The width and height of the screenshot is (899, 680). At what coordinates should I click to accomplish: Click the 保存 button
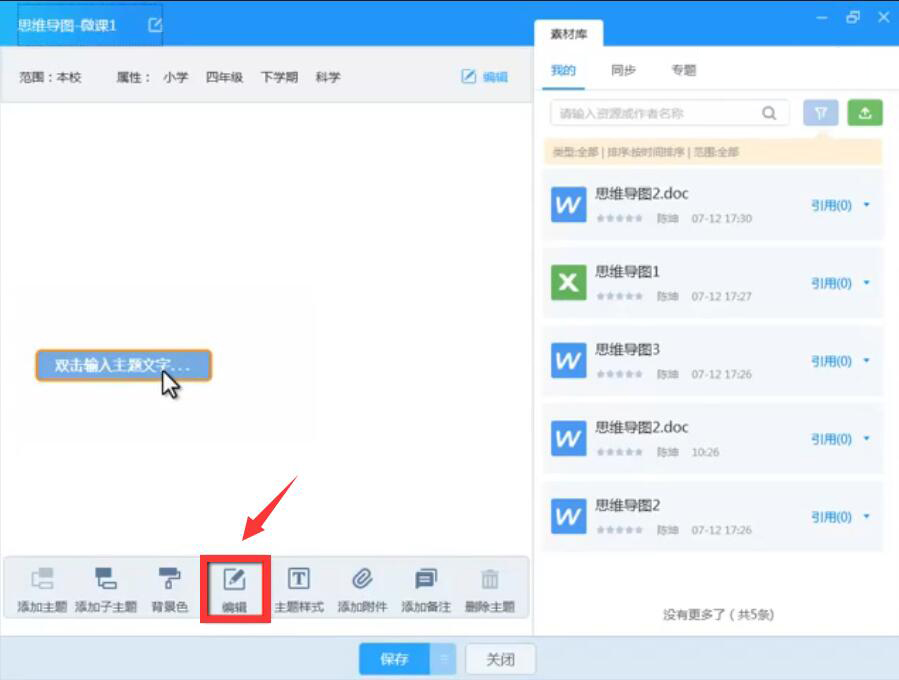(x=394, y=659)
